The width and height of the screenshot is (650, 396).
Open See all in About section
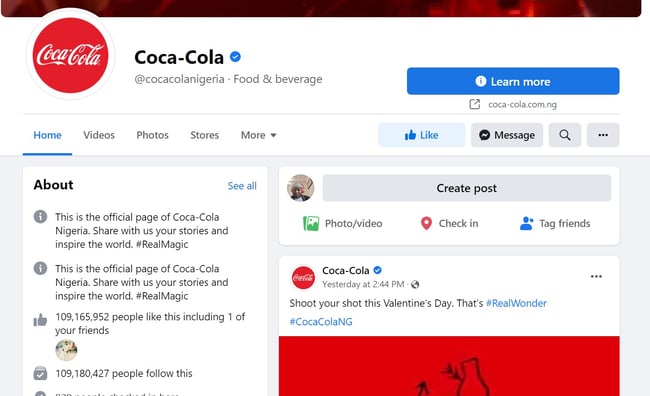click(242, 186)
